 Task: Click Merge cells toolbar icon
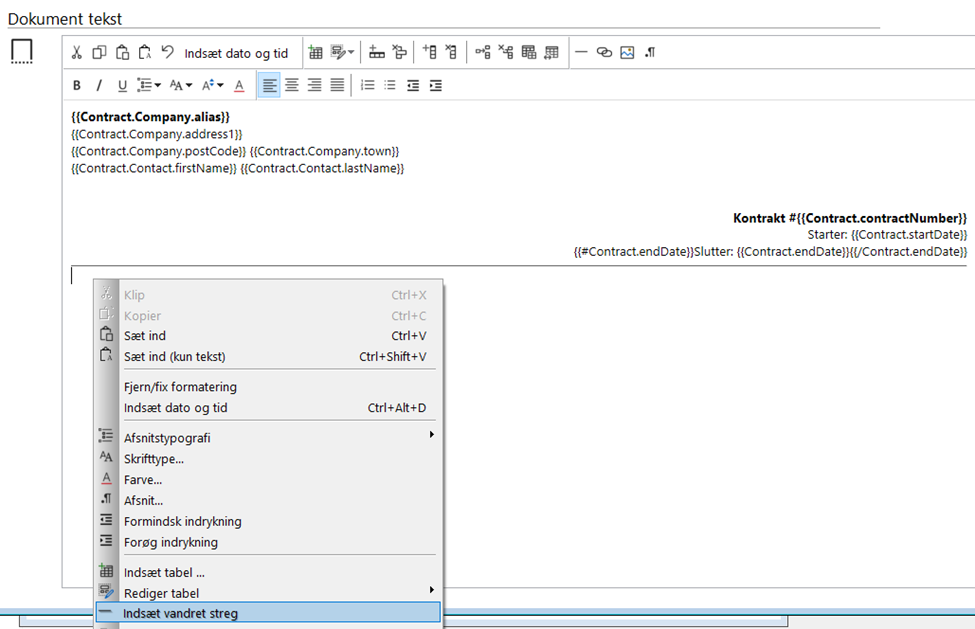(483, 52)
